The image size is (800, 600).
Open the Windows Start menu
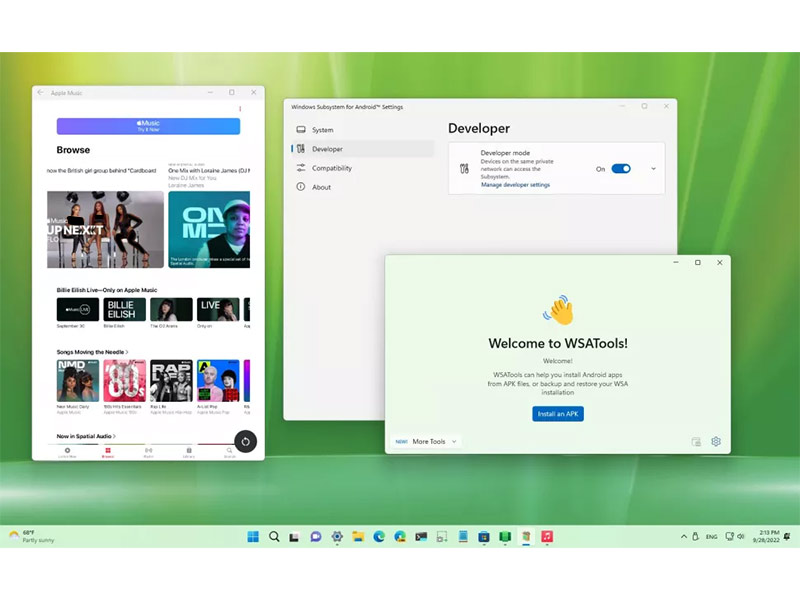[x=253, y=537]
